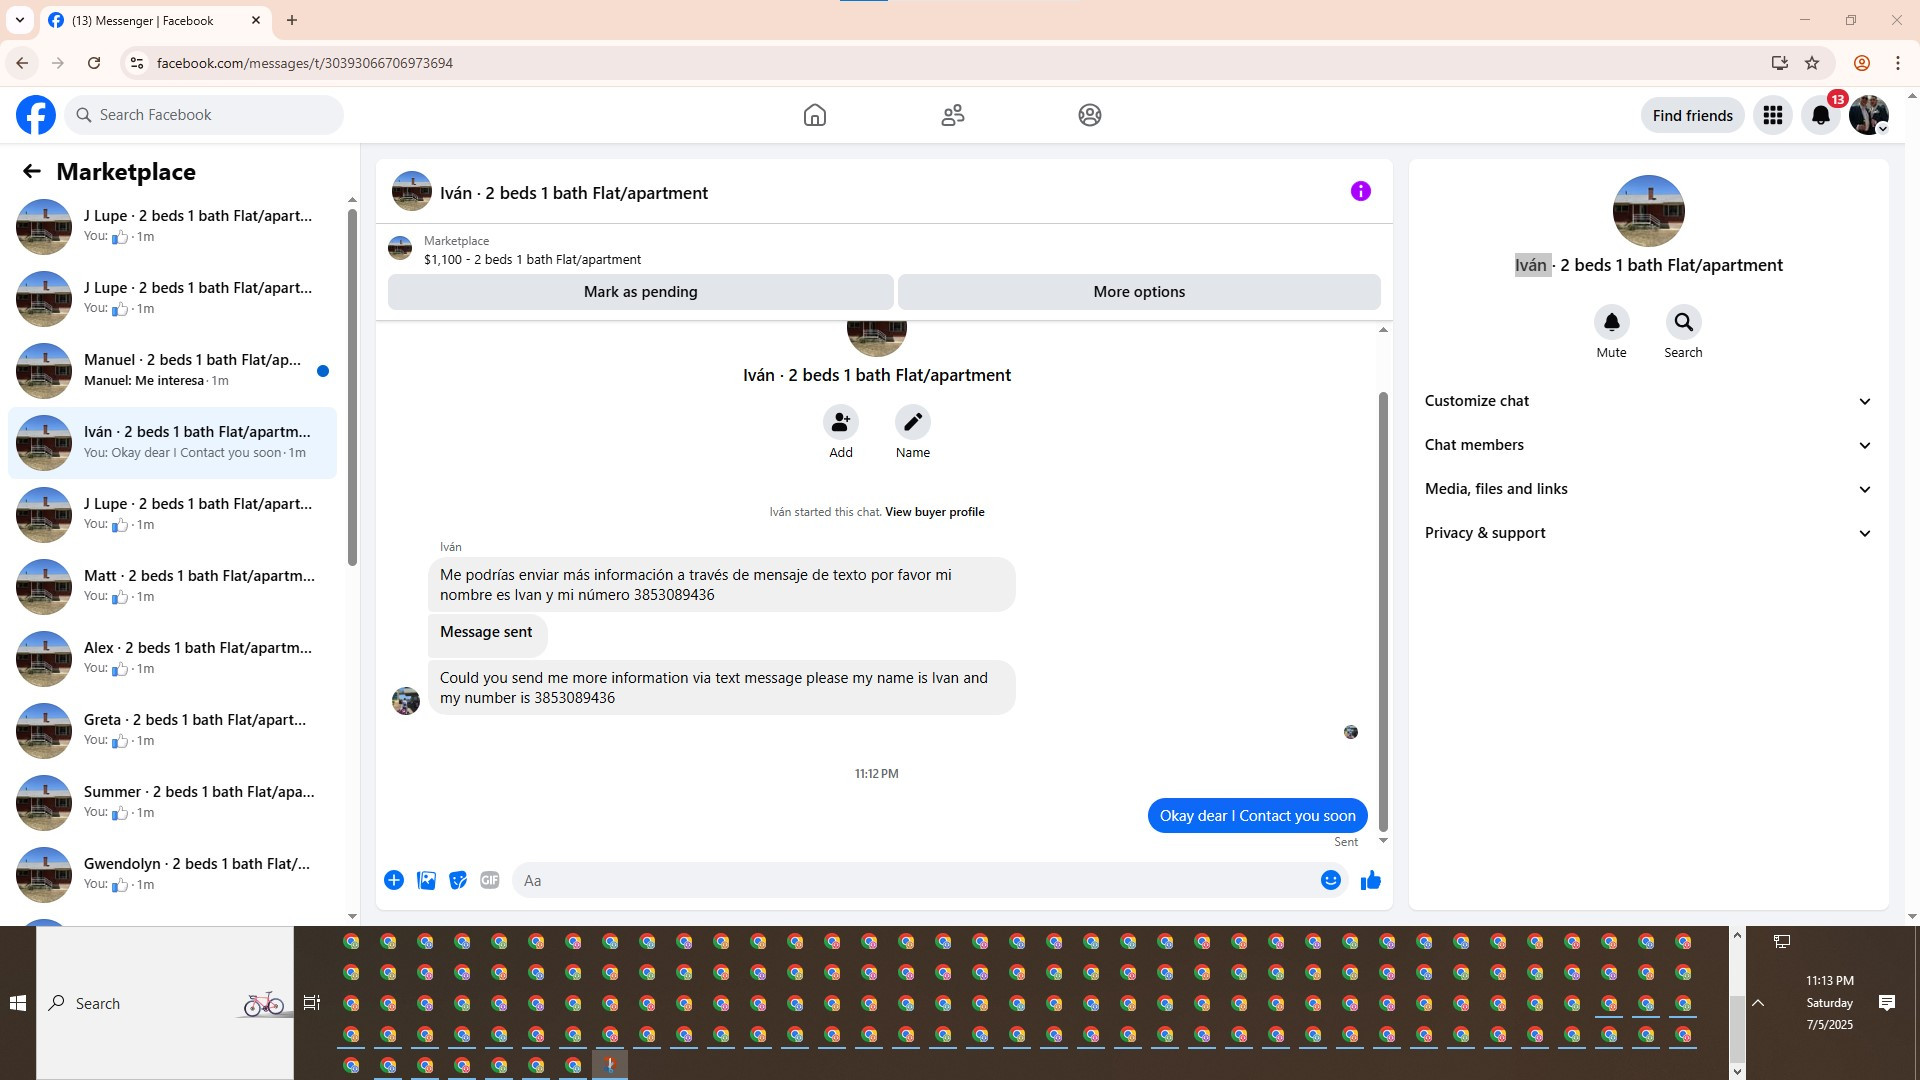Click the thumbs-up like send icon
Image resolution: width=1920 pixels, height=1080 pixels.
(x=1370, y=880)
